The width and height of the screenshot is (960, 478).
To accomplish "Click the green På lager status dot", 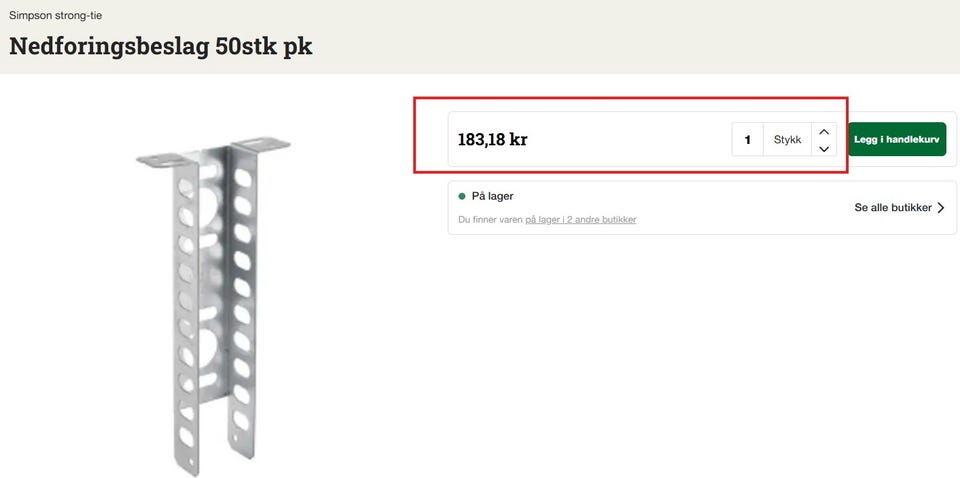I will pyautogui.click(x=462, y=196).
